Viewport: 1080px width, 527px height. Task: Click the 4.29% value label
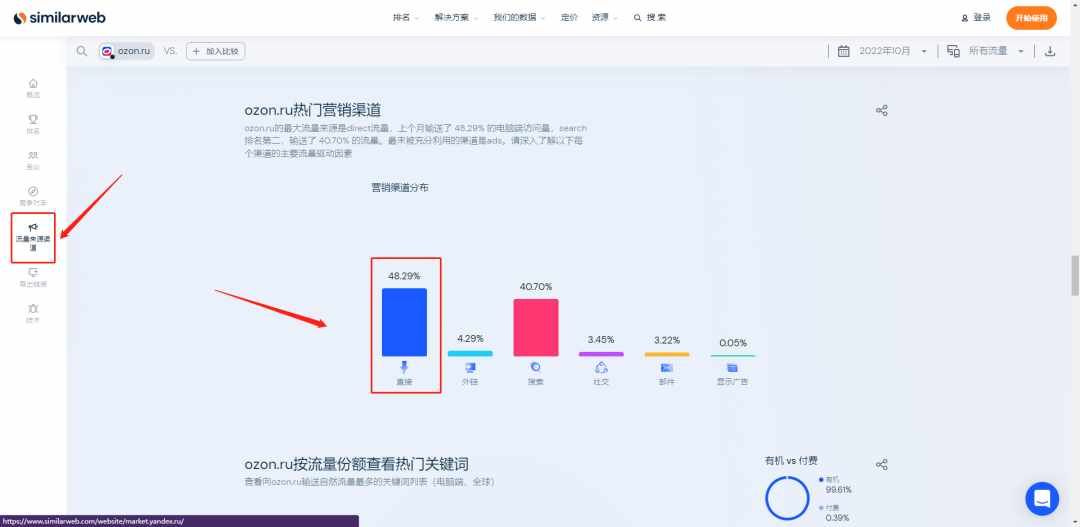pos(470,338)
